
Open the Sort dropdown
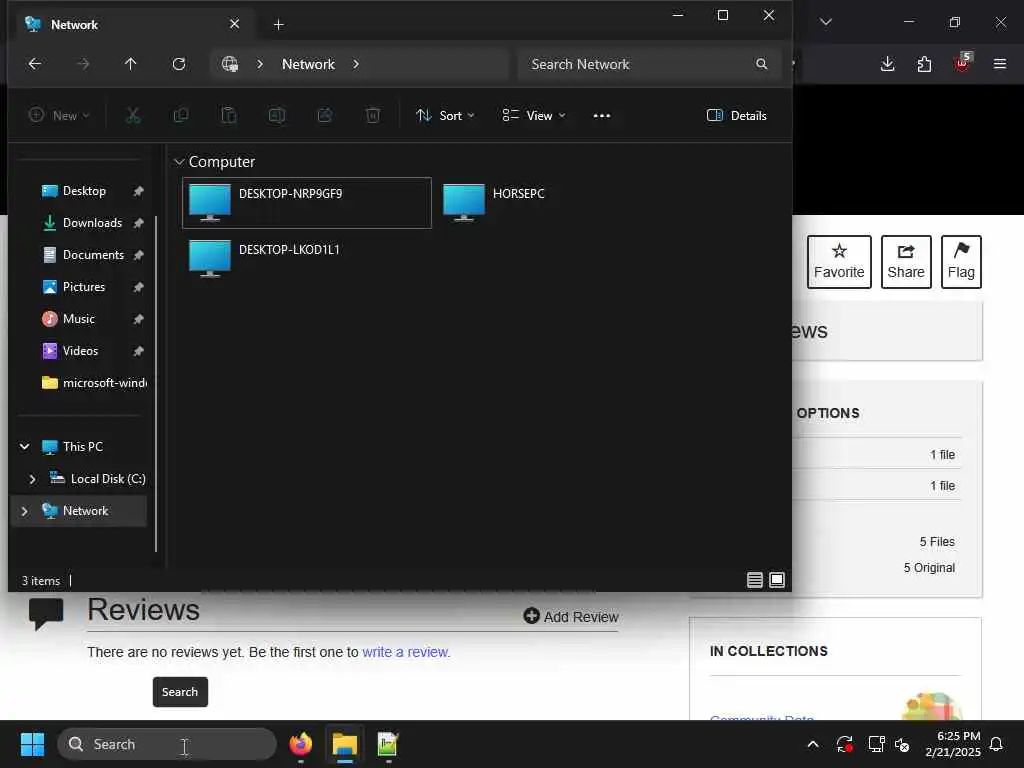[445, 116]
